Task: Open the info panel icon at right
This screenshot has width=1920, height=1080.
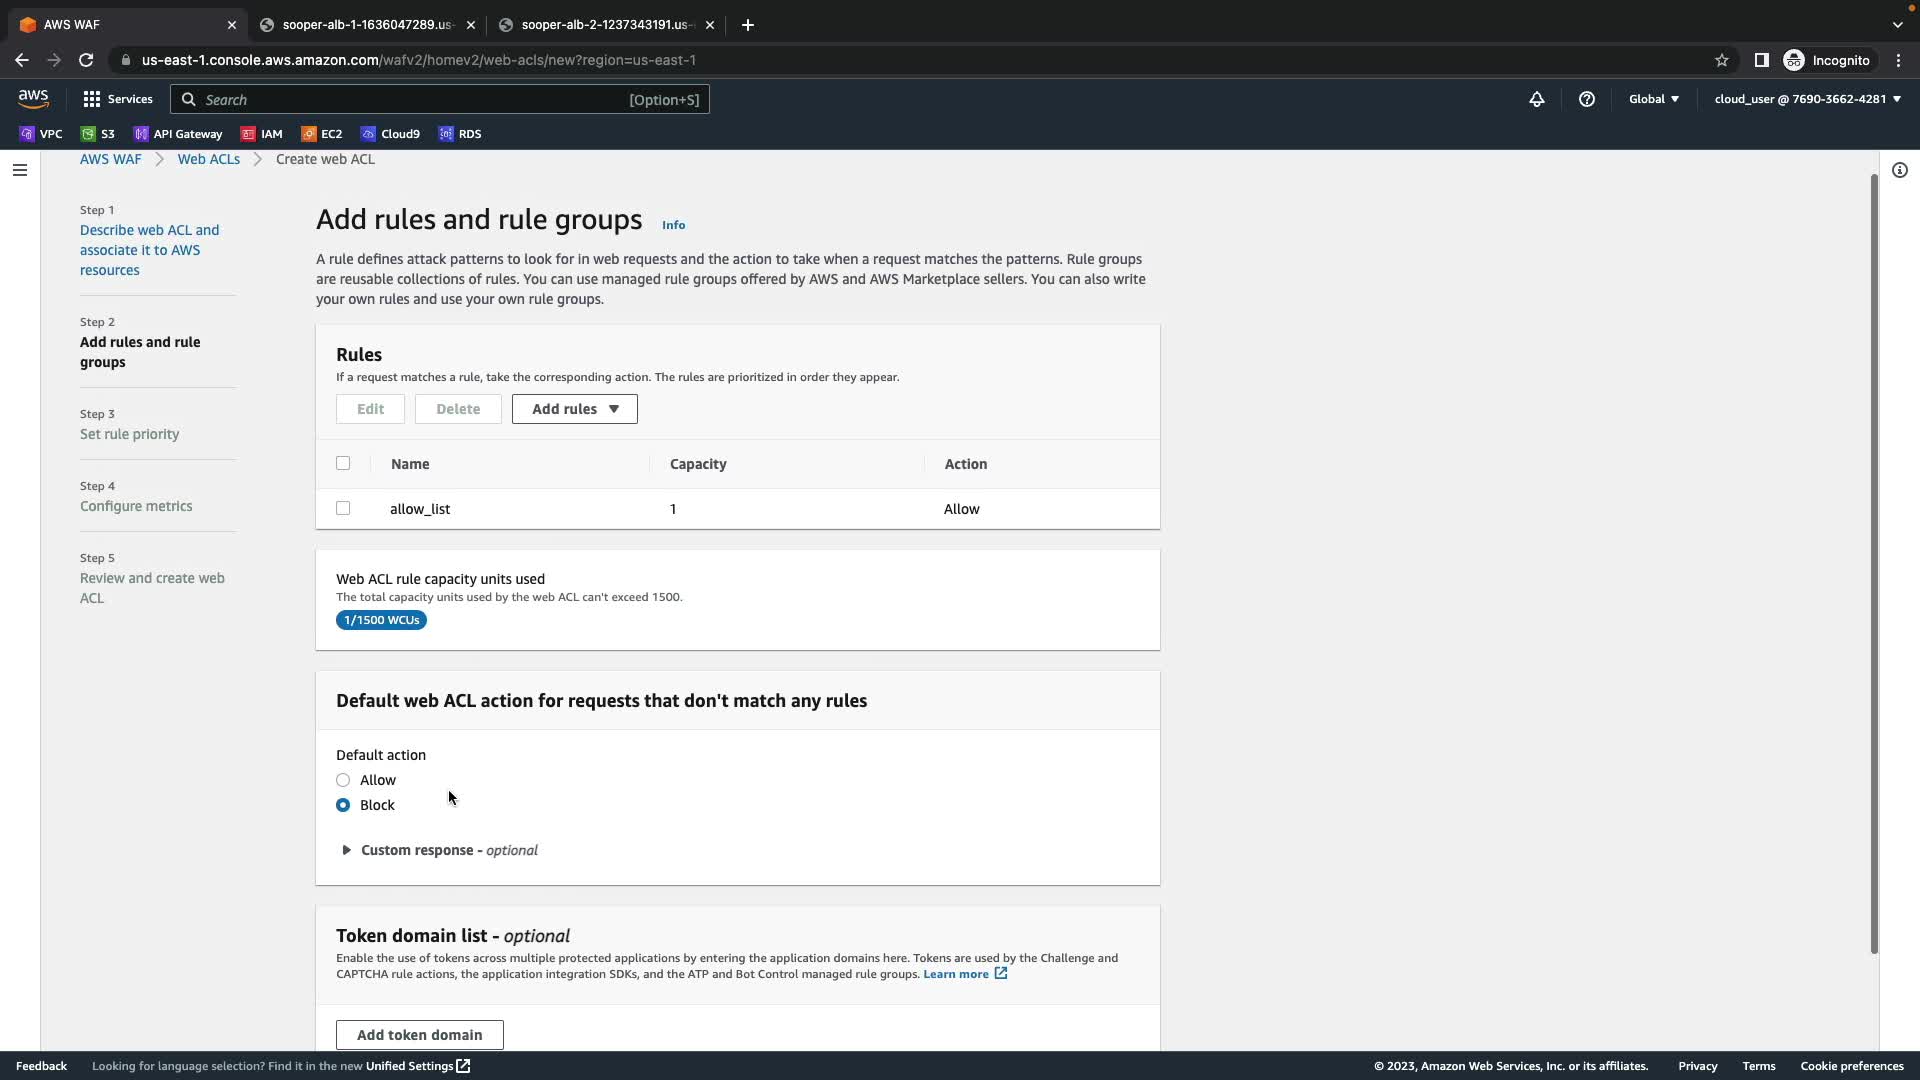Action: (x=1899, y=170)
